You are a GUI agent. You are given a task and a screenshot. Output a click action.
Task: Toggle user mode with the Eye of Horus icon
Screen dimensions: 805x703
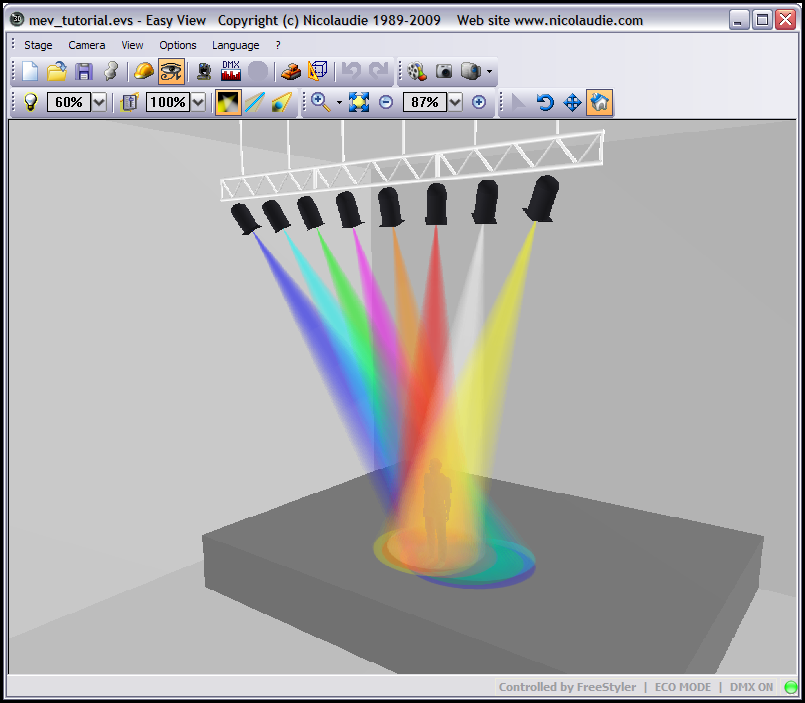(171, 71)
